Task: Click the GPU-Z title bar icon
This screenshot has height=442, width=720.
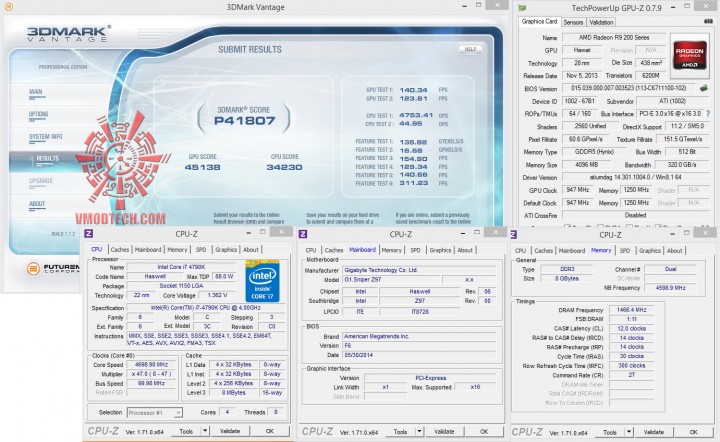Action: click(523, 8)
